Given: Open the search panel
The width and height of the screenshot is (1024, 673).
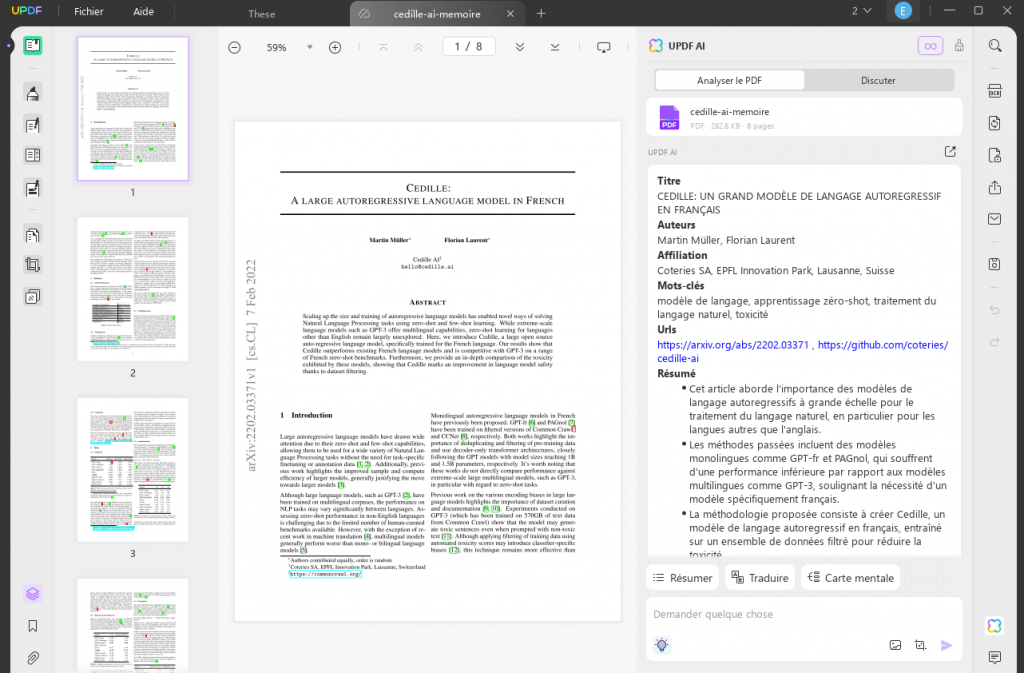Looking at the screenshot, I should tap(995, 45).
